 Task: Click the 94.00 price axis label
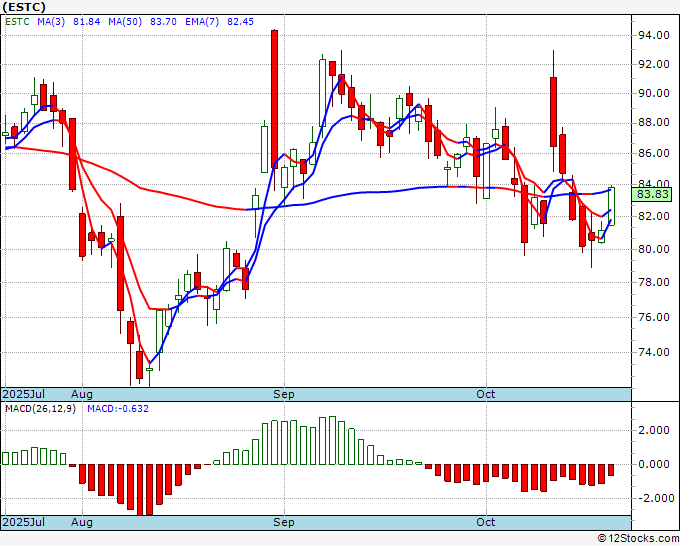tap(654, 36)
